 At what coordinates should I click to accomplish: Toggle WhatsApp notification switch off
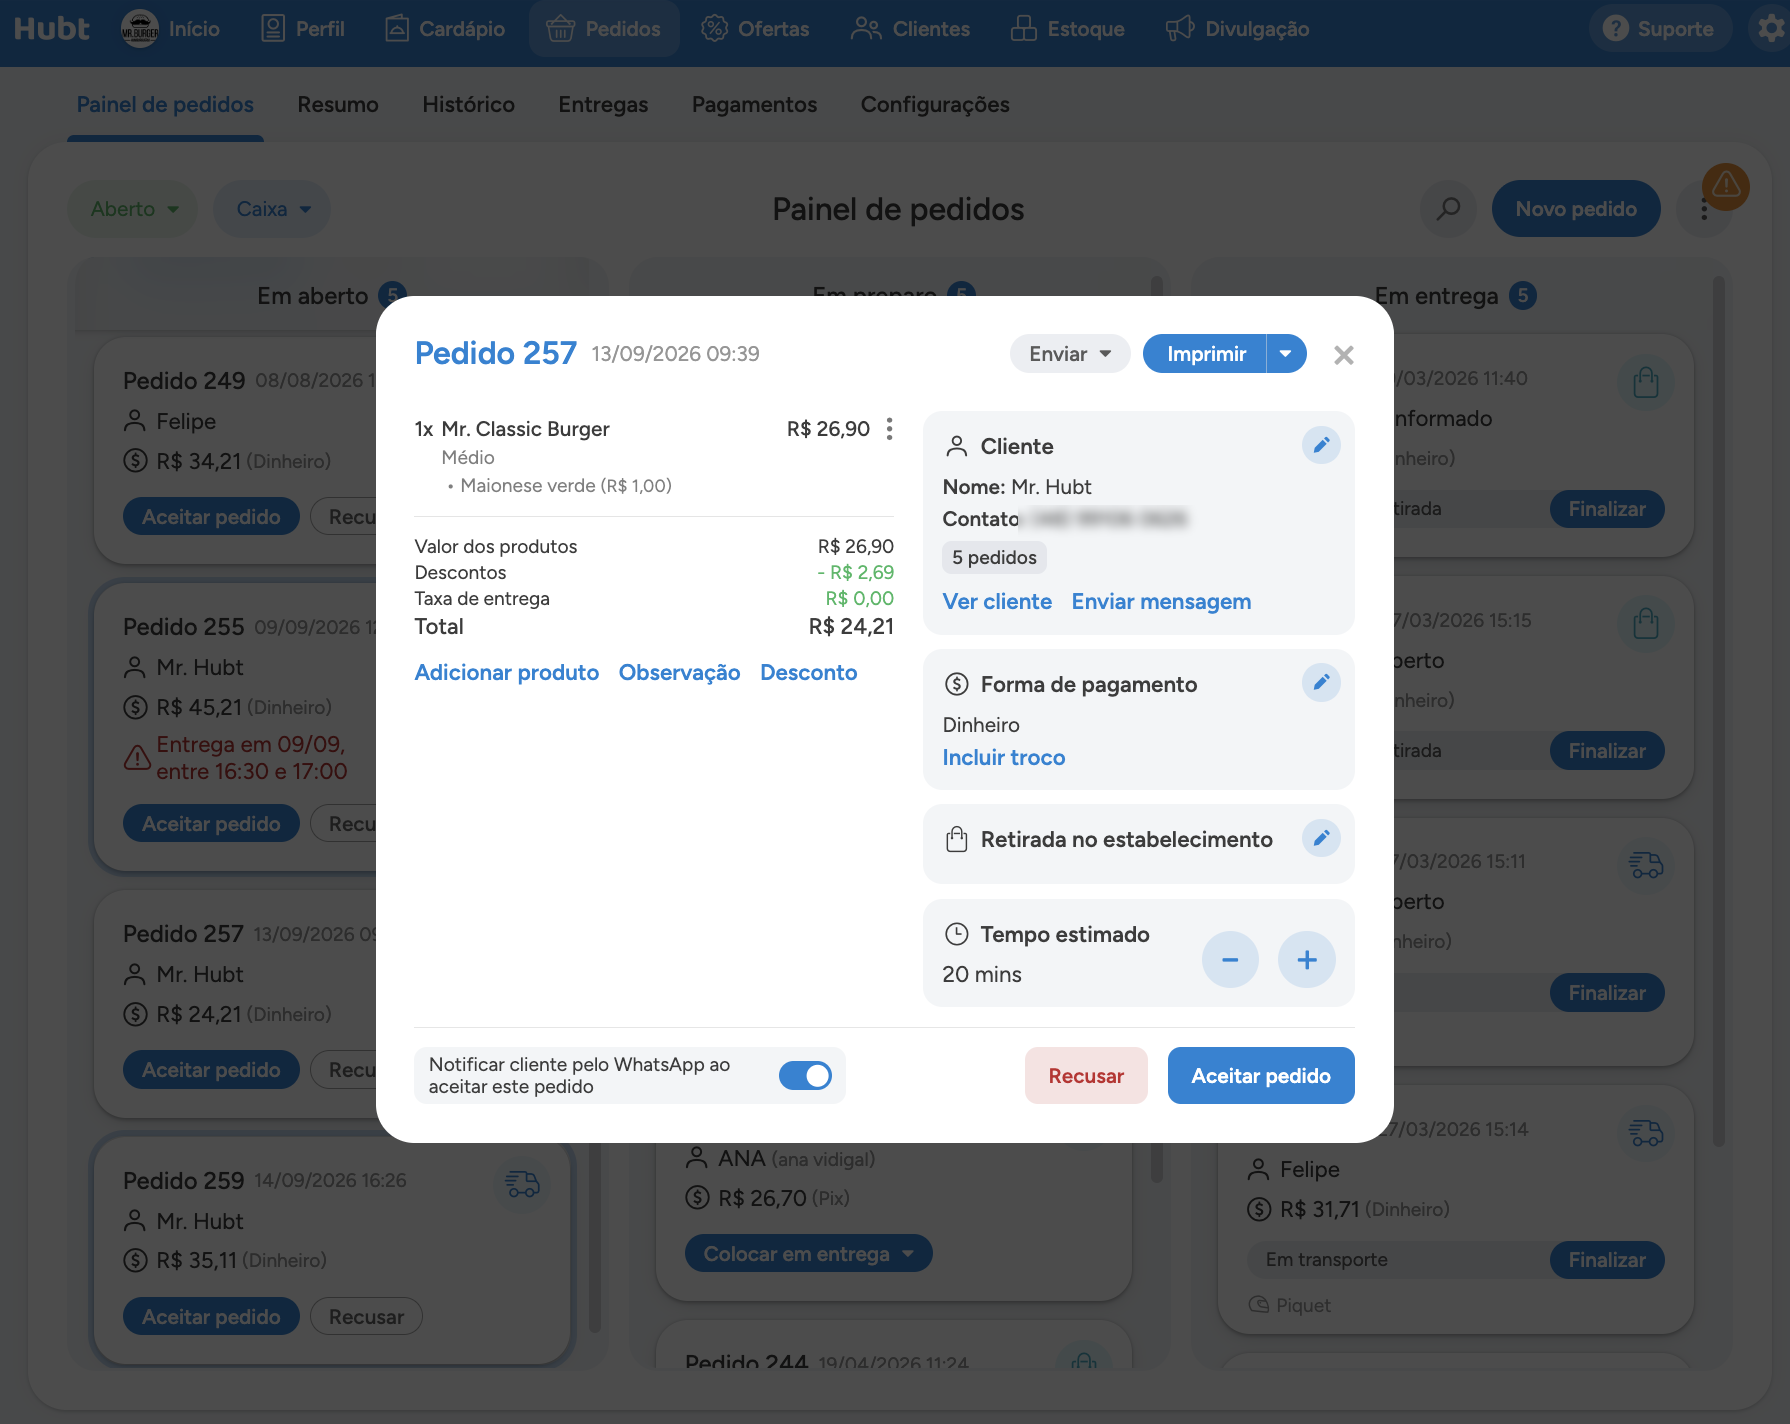click(805, 1076)
